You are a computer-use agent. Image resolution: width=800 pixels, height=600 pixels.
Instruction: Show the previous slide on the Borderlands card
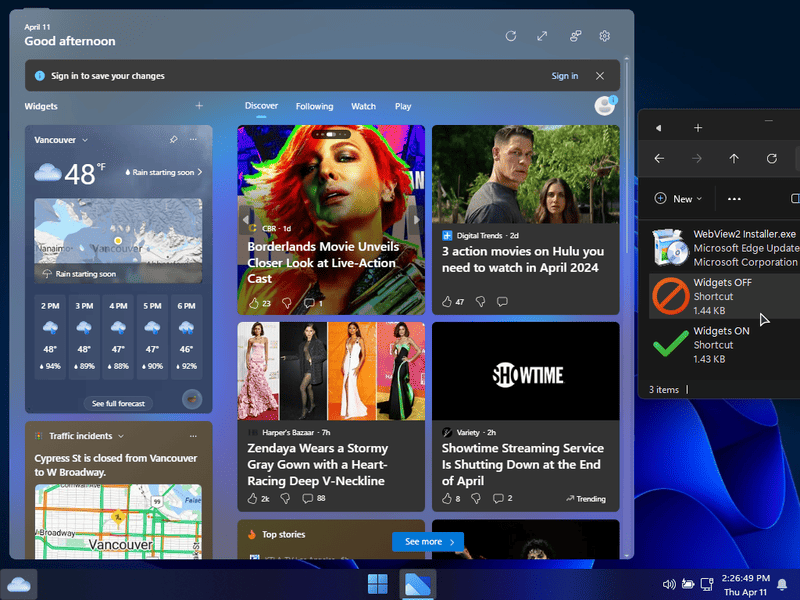245,220
